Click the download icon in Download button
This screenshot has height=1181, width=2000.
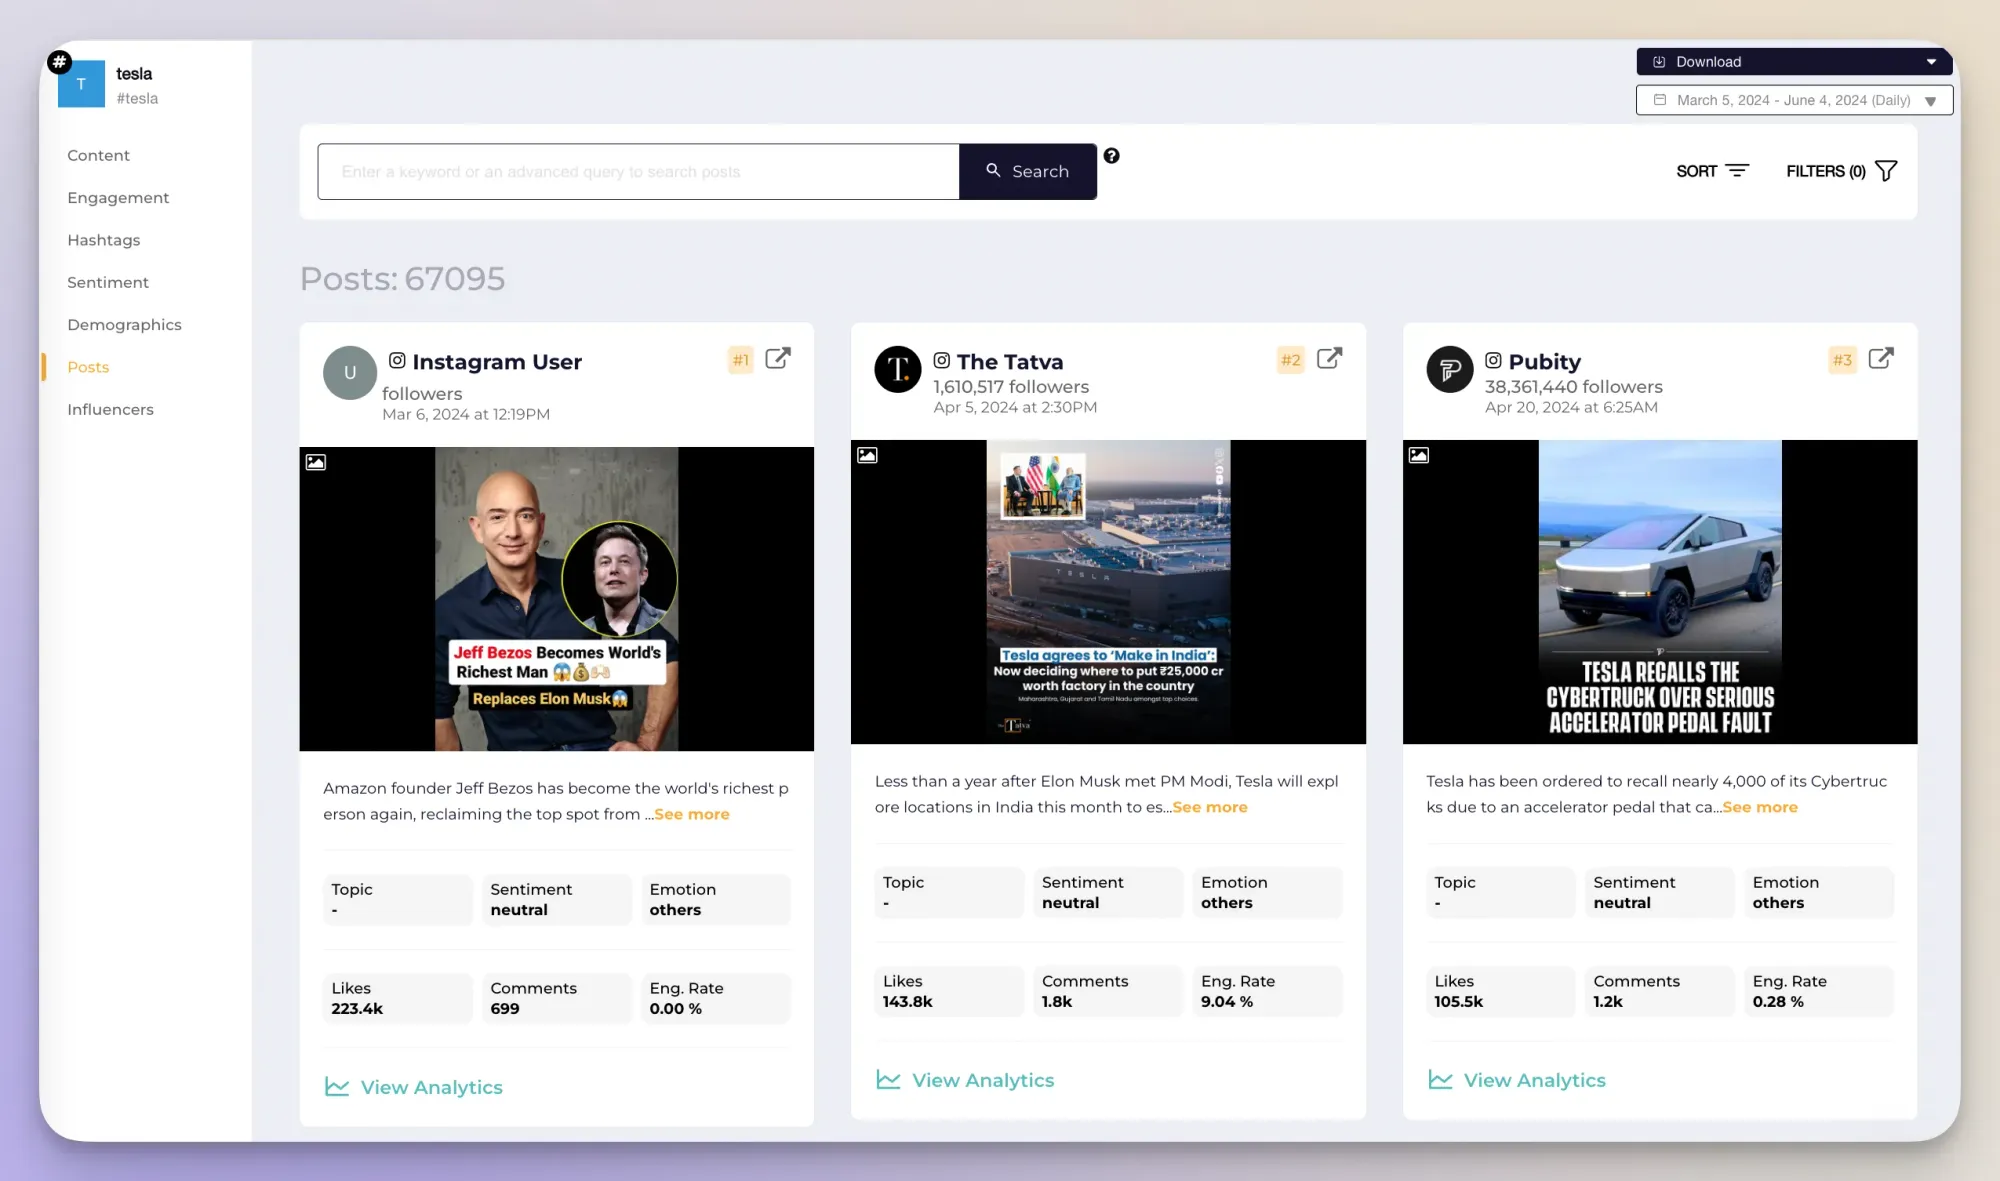tap(1659, 62)
